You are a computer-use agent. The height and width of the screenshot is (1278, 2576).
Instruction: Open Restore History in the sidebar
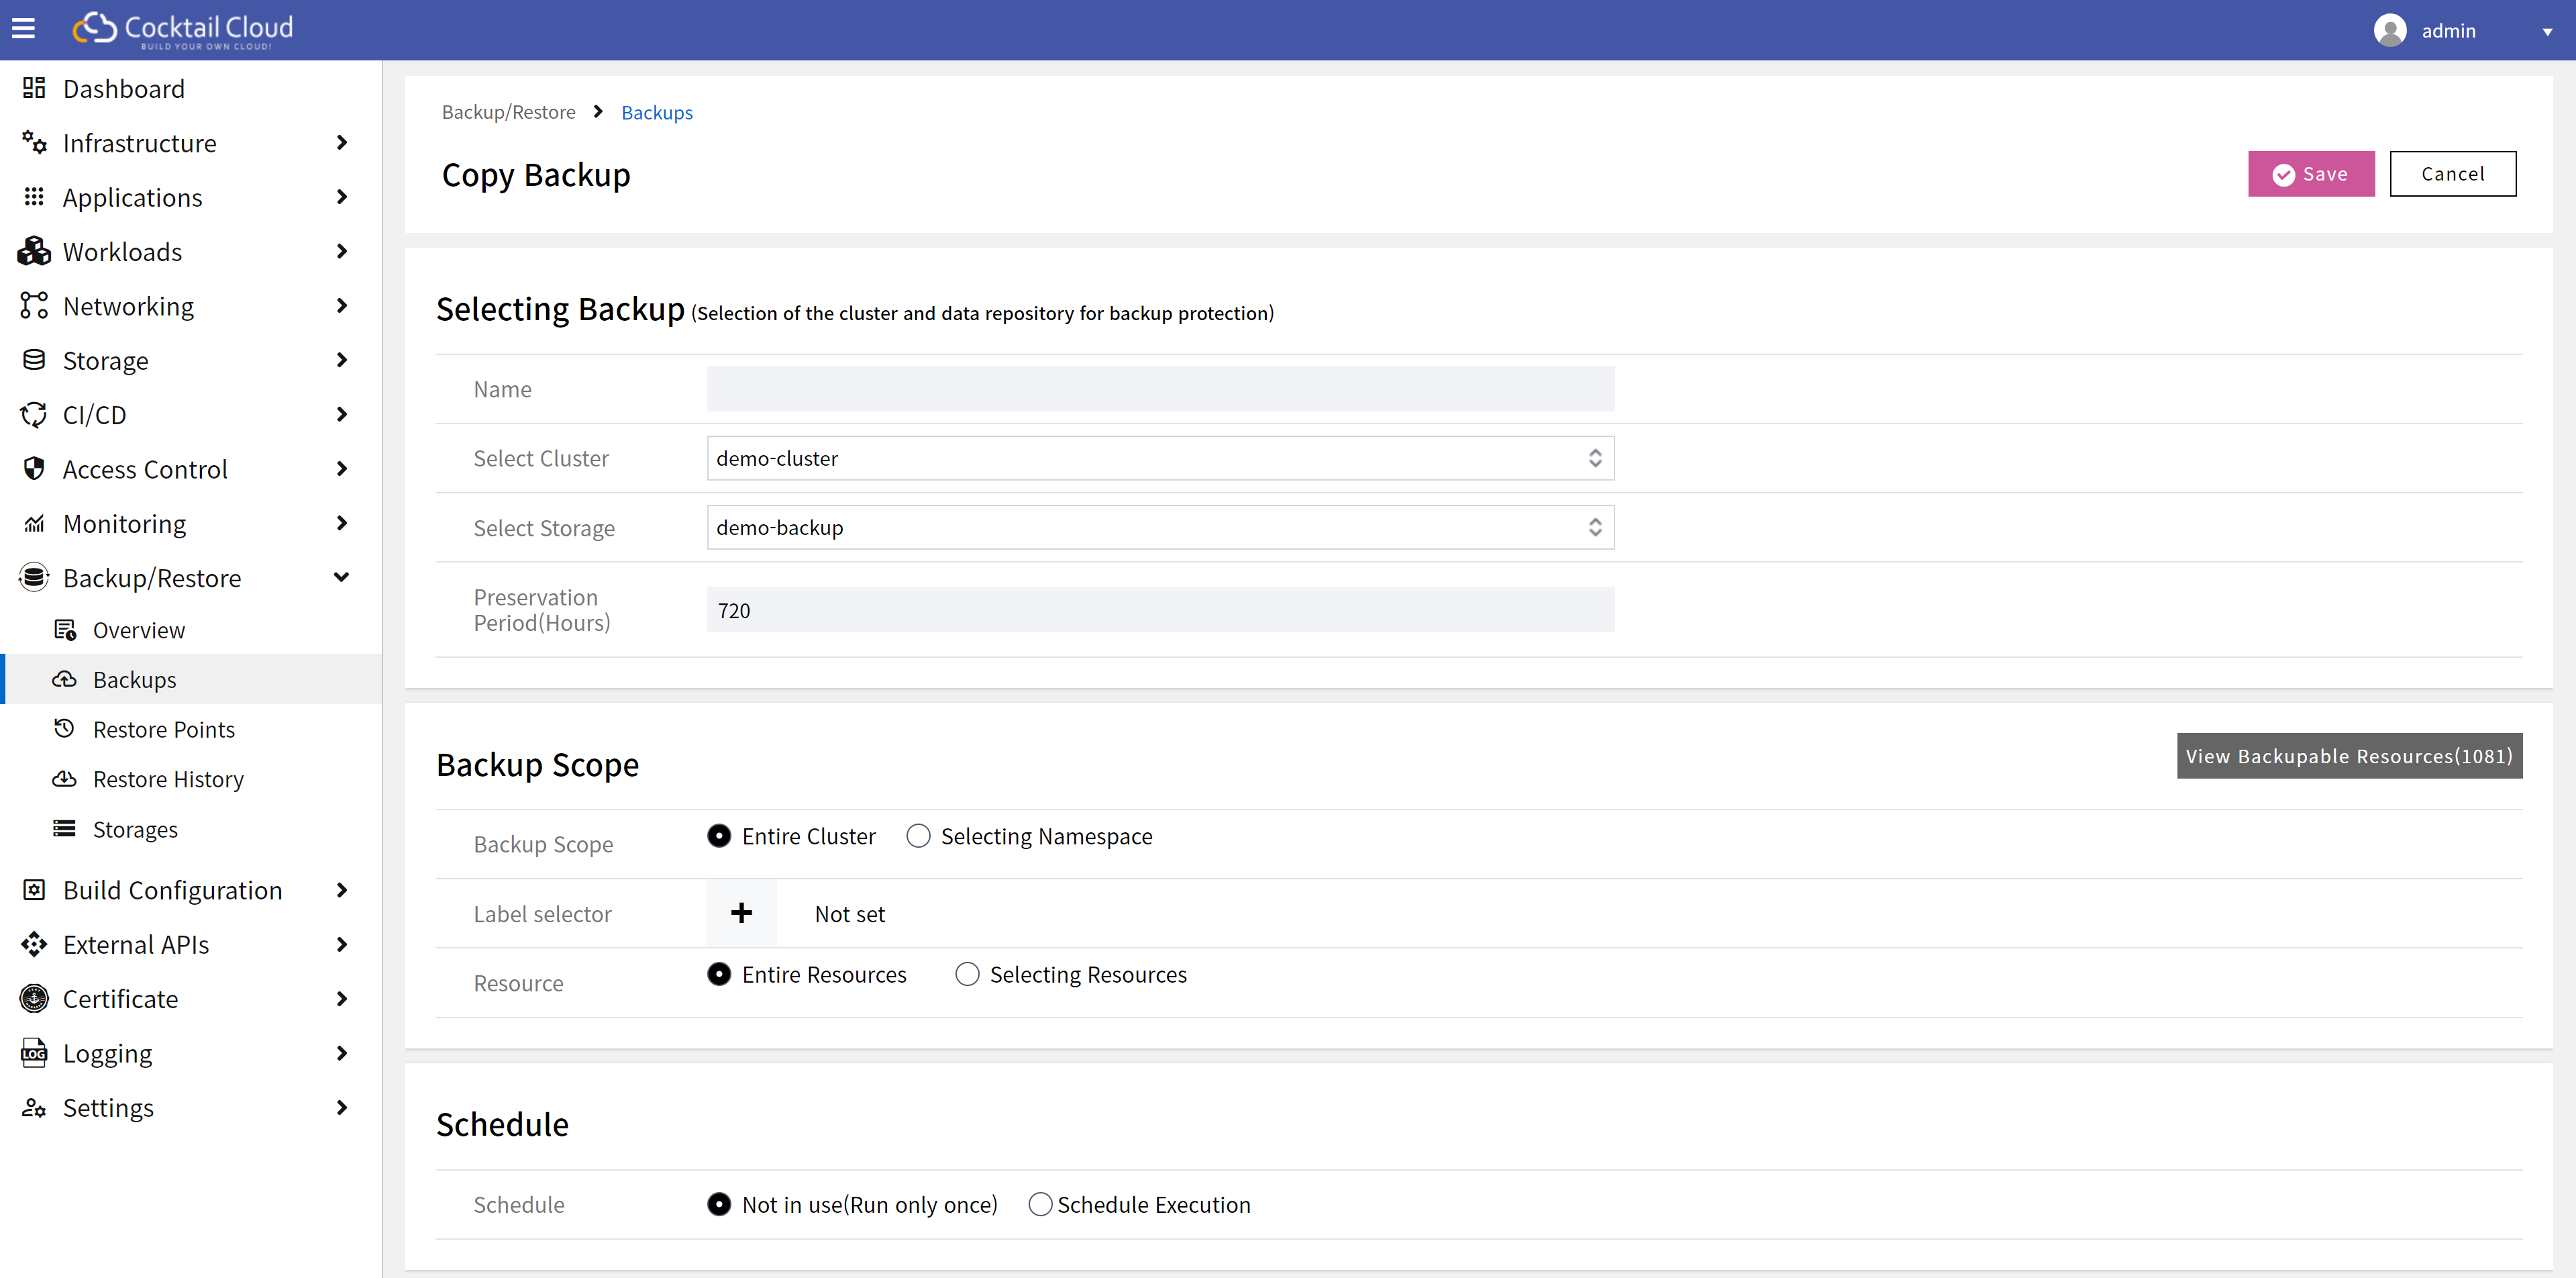[168, 779]
